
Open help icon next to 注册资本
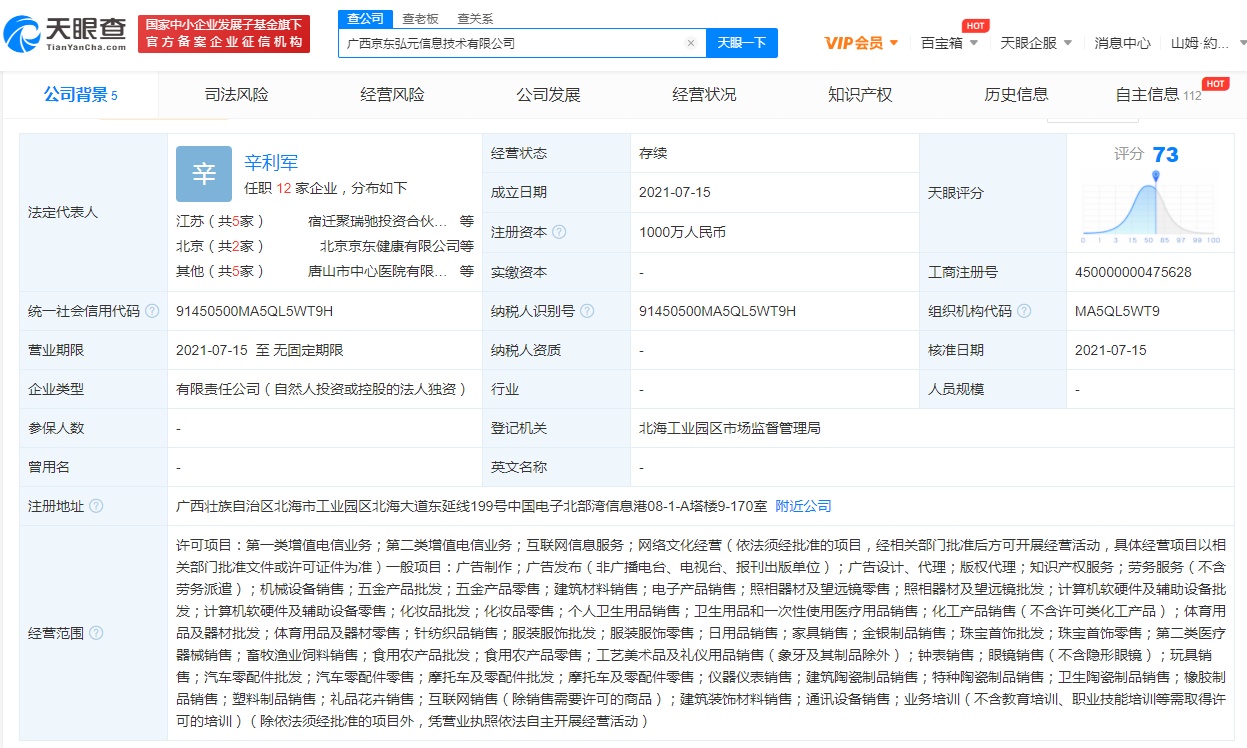(x=559, y=232)
